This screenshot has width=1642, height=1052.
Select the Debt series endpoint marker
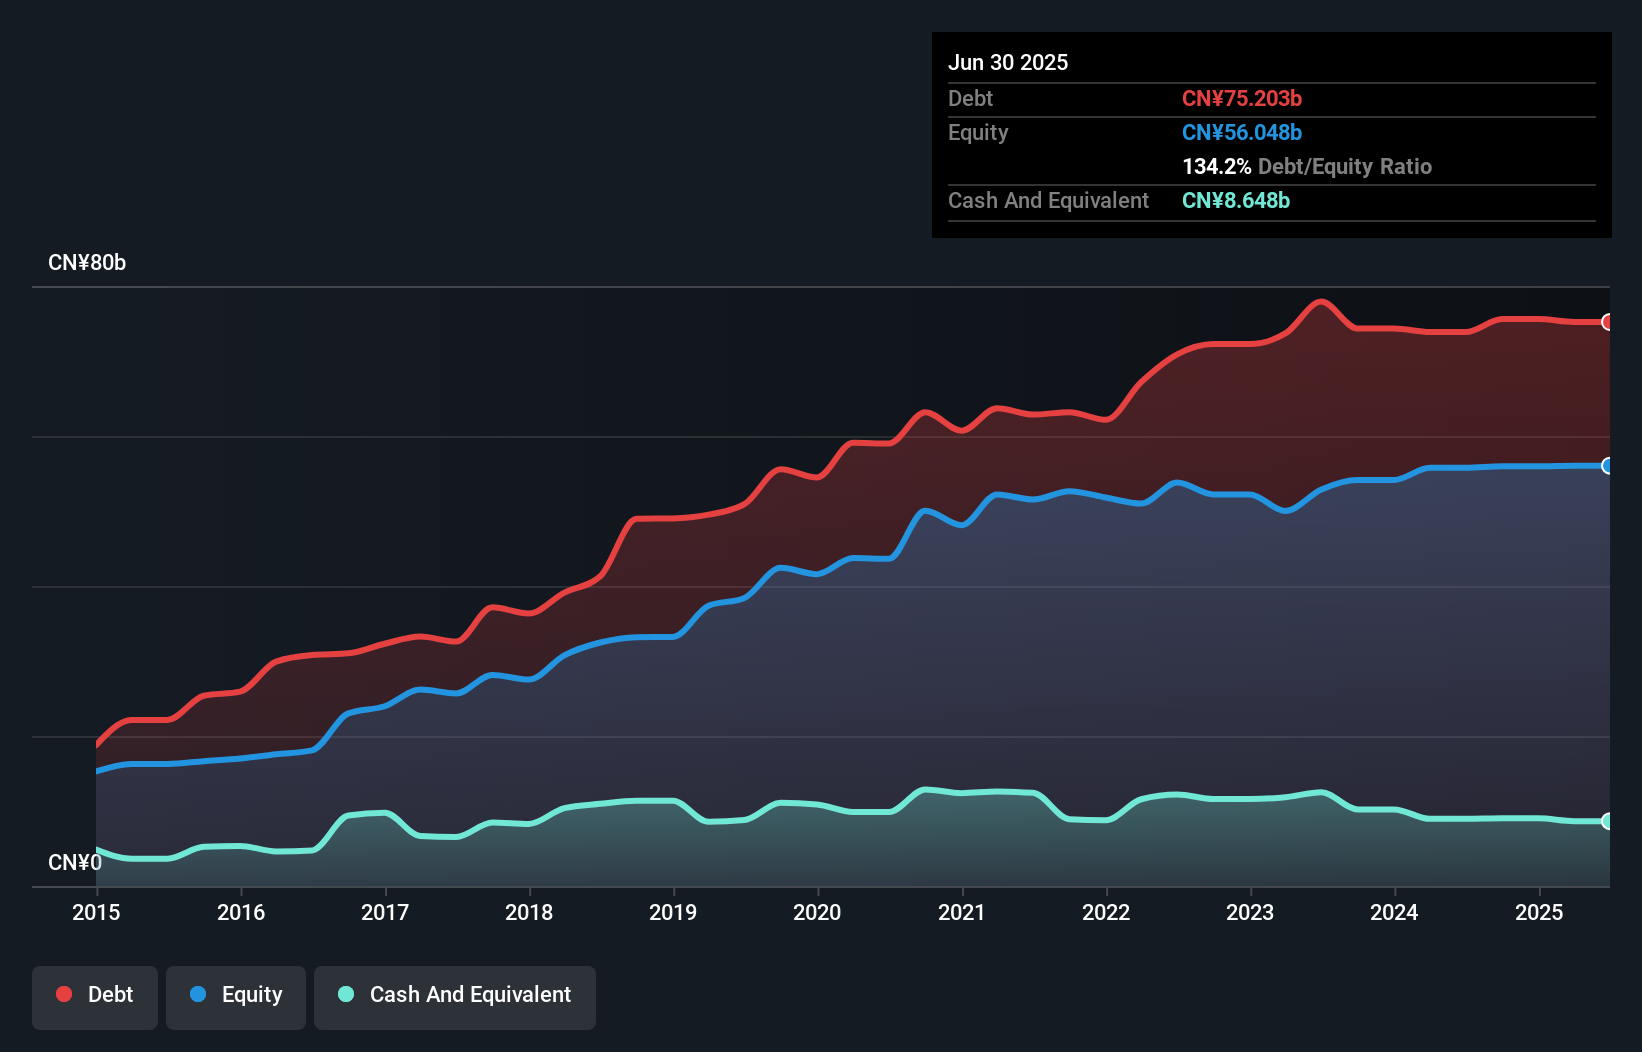[x=1607, y=322]
